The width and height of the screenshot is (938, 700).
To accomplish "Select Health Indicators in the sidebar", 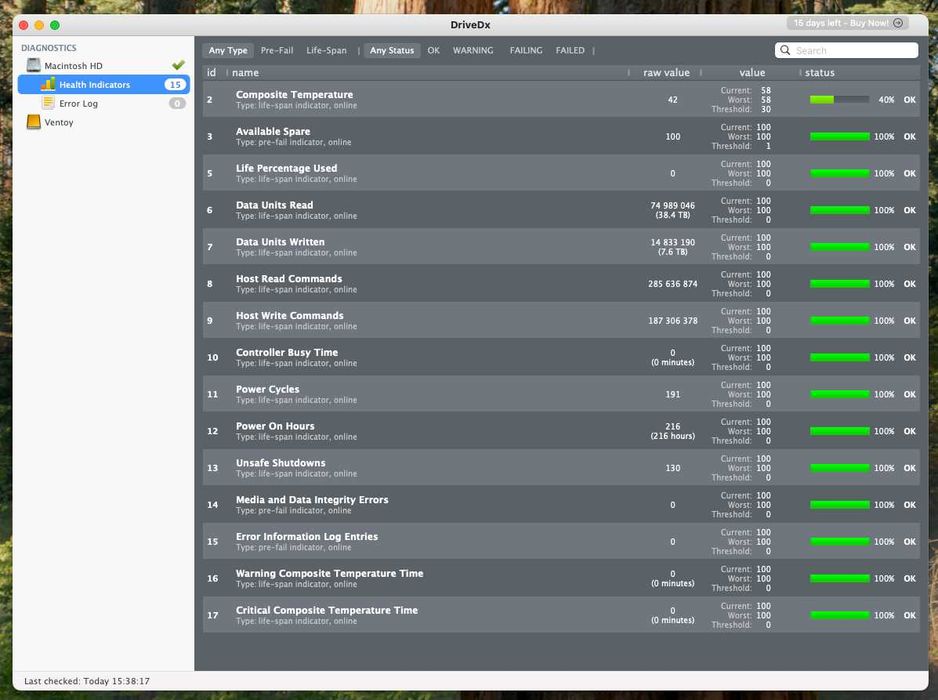I will (x=103, y=84).
